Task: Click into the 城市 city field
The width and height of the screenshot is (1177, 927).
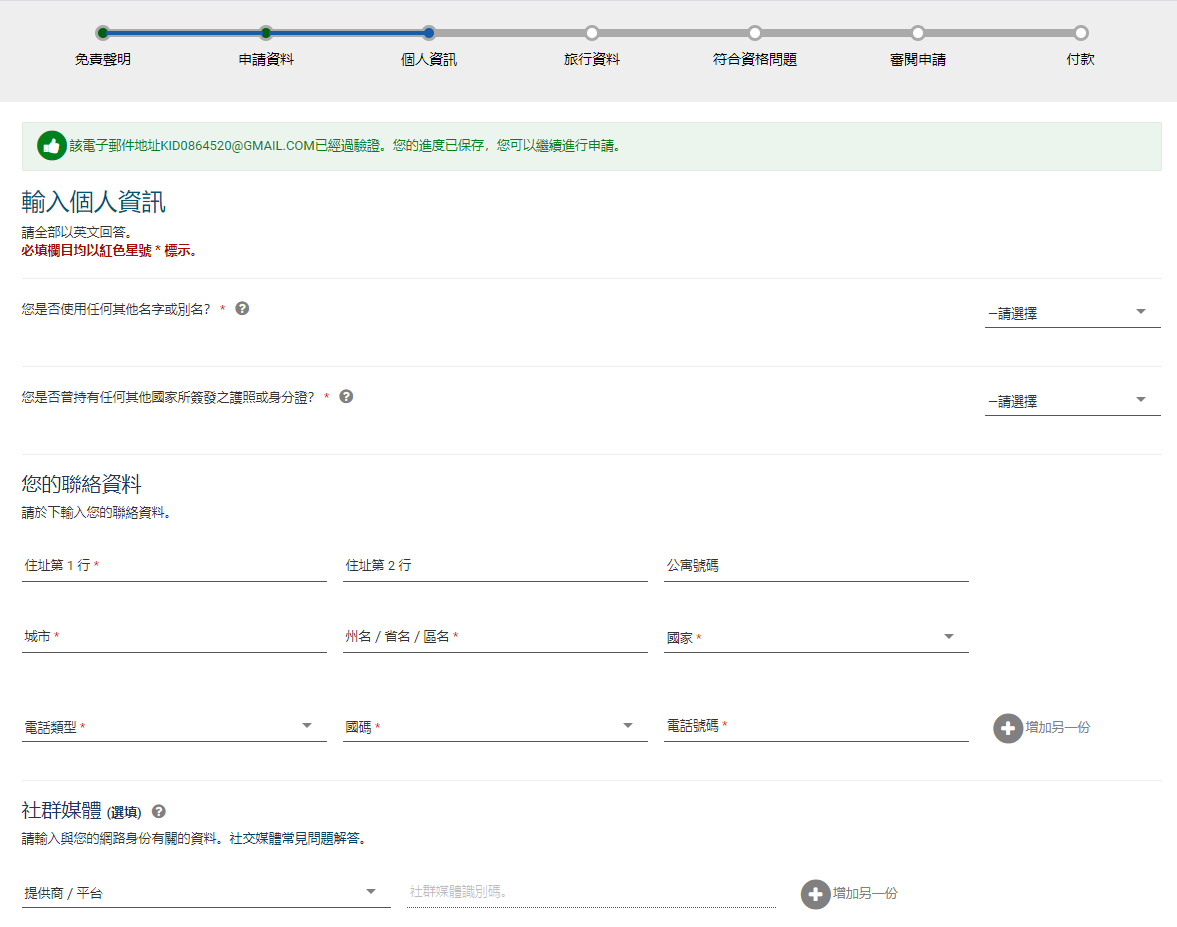Action: (174, 637)
